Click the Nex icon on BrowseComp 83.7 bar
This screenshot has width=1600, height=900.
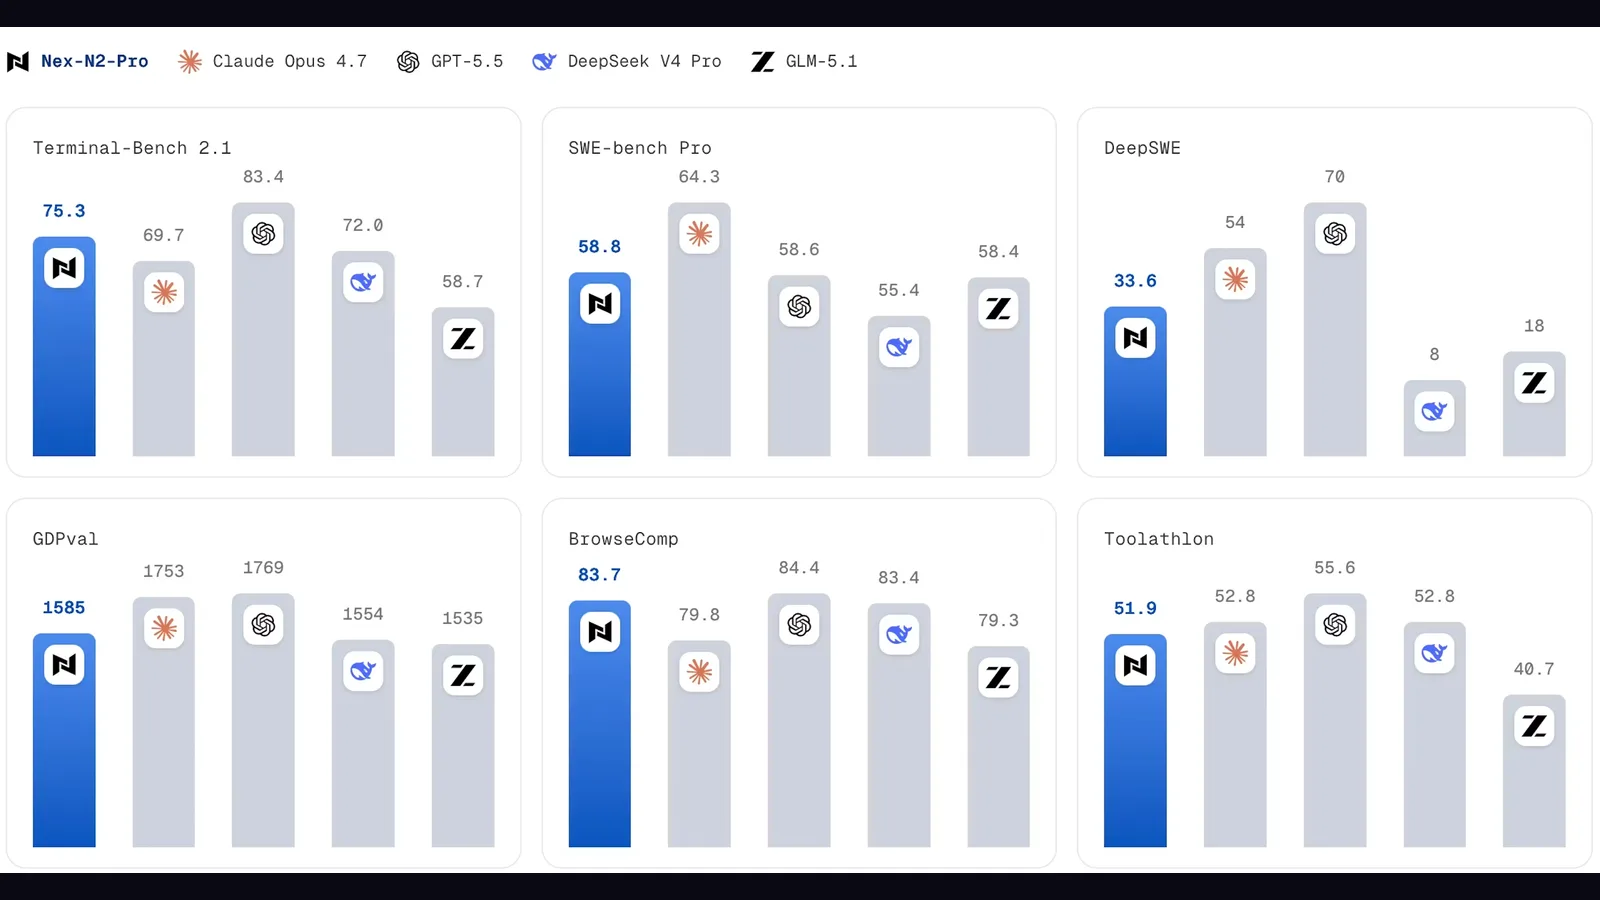click(600, 632)
